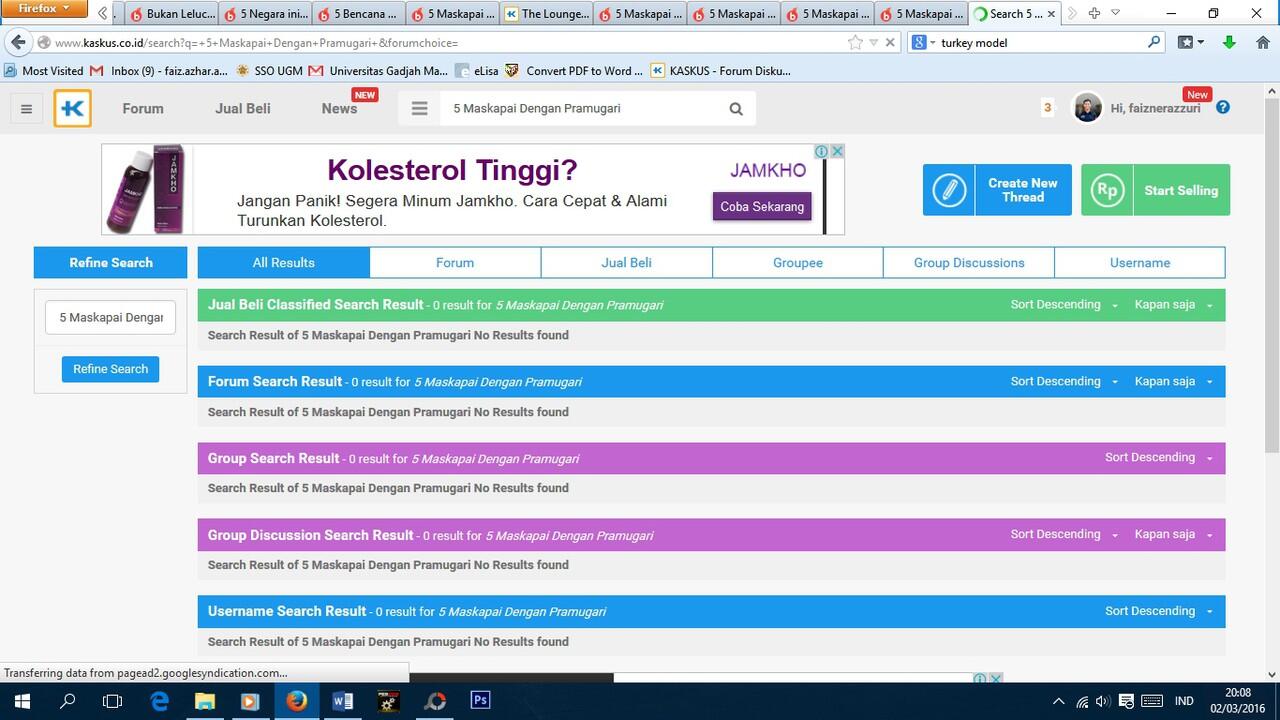Click the Create New Thread button
The height and width of the screenshot is (720, 1280).
997,190
